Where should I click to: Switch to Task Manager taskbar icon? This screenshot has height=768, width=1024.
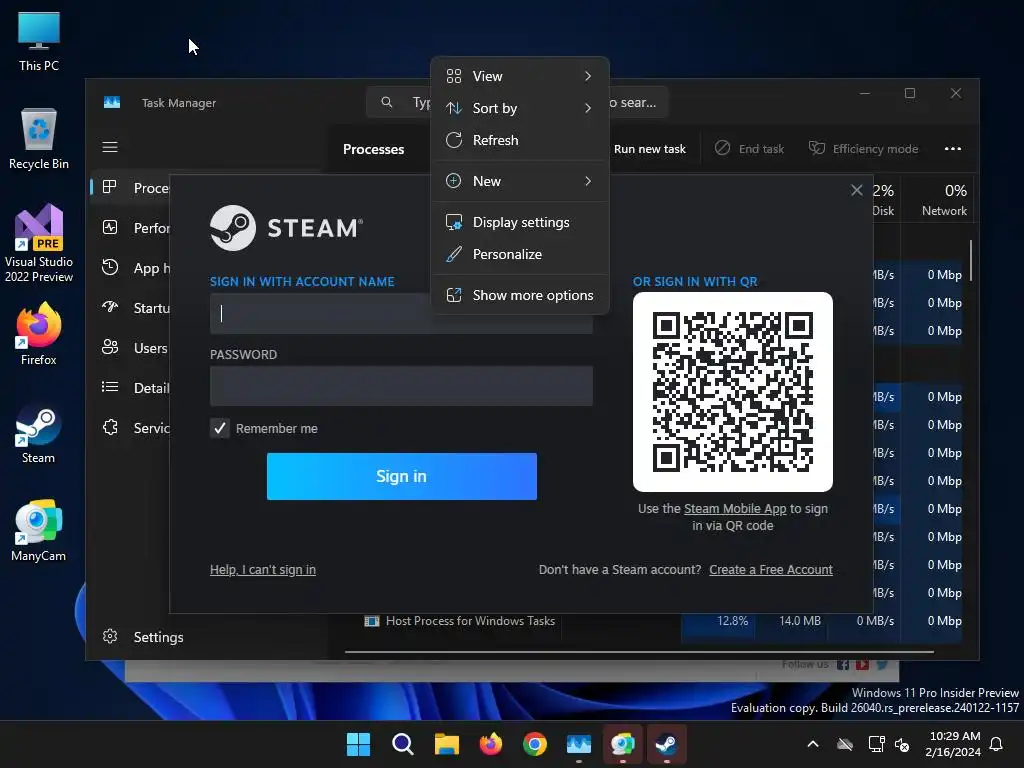pos(579,744)
